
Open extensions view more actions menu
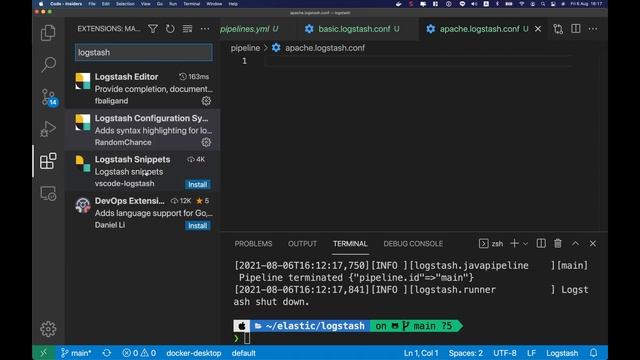pyautogui.click(x=205, y=29)
